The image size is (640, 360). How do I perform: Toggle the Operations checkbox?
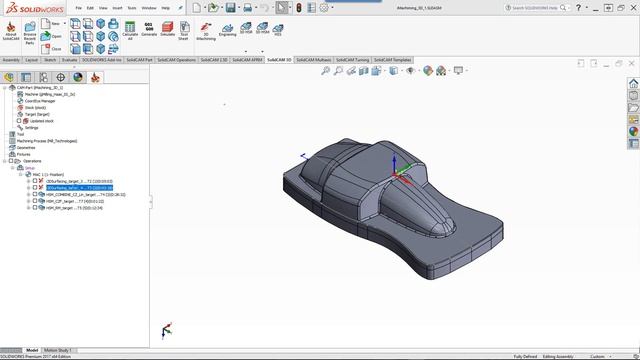tap(11, 161)
